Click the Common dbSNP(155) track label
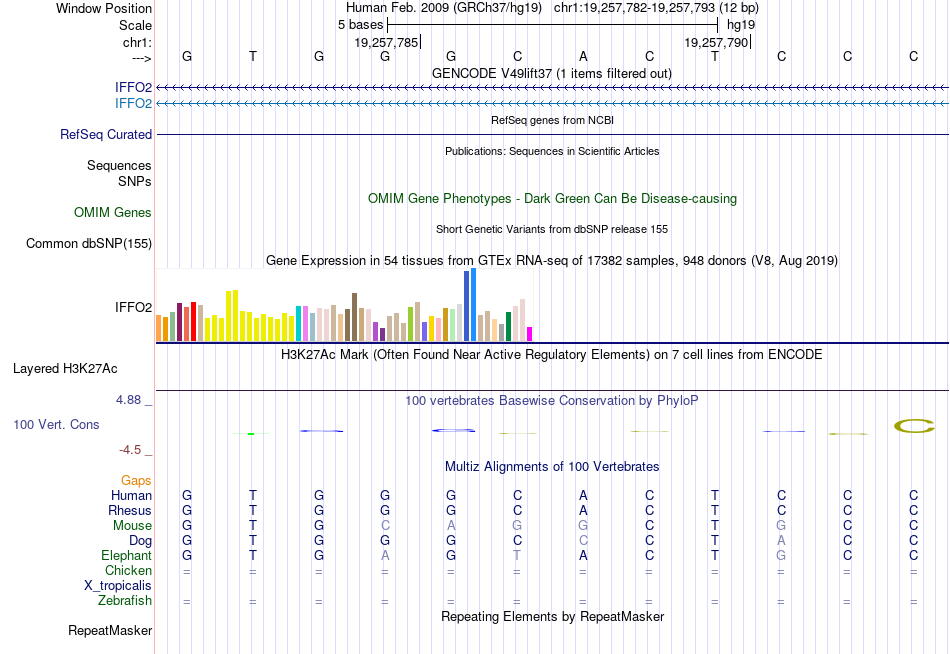Image resolution: width=950 pixels, height=654 pixels. coord(88,244)
